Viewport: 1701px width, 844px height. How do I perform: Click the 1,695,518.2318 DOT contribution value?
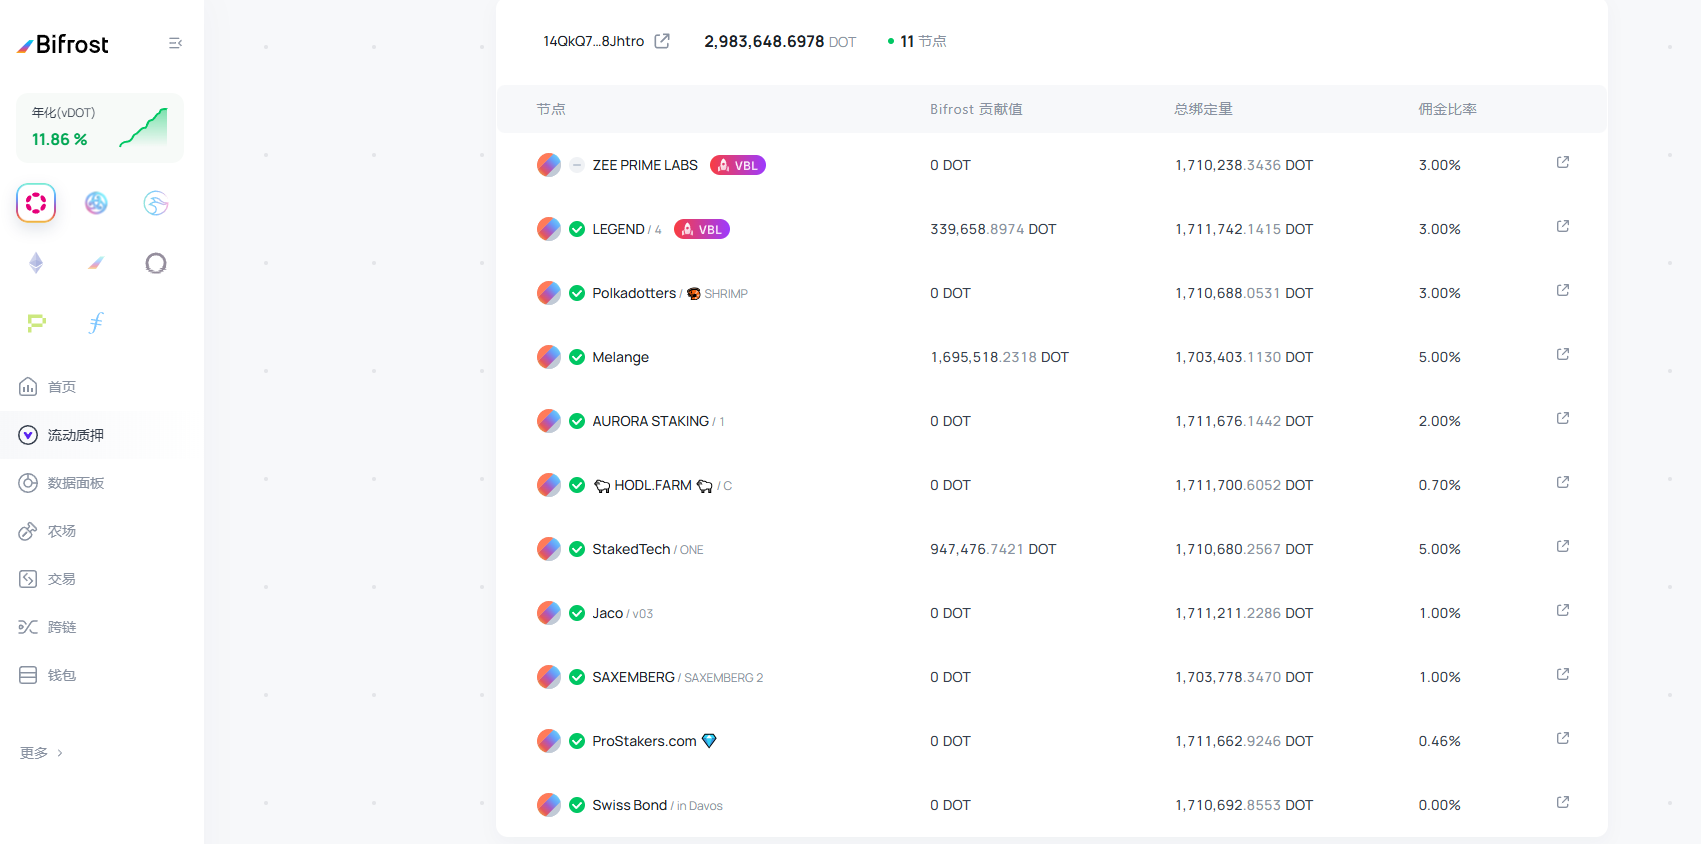point(999,357)
